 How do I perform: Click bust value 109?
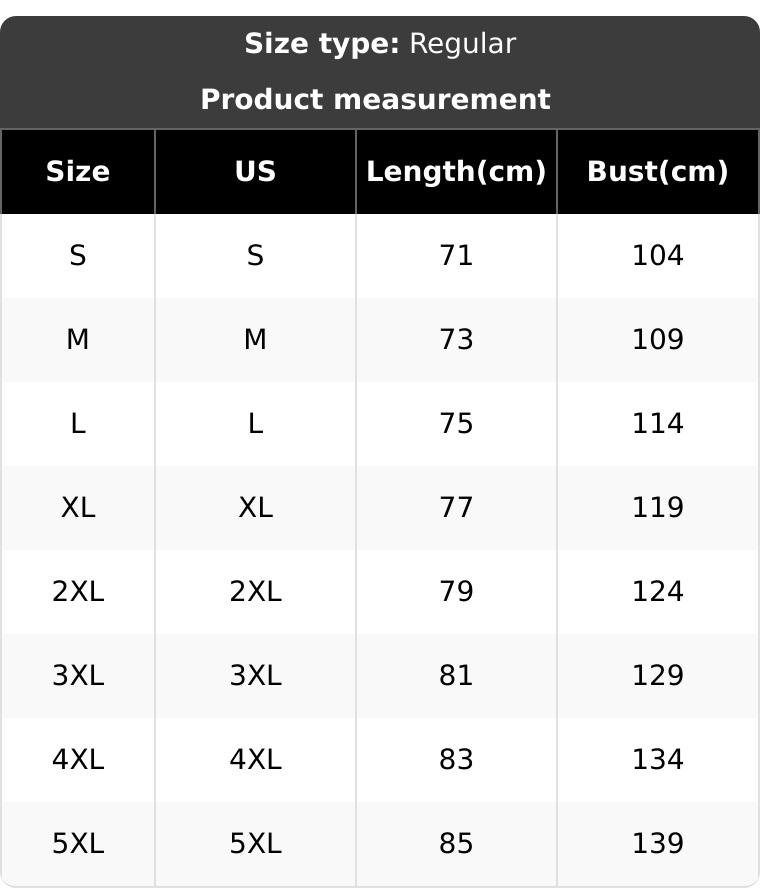(657, 340)
